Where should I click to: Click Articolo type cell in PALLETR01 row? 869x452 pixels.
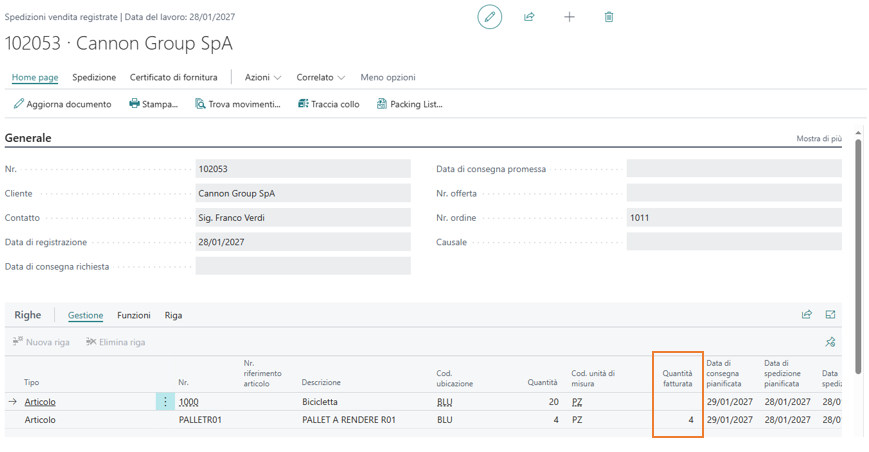point(40,420)
